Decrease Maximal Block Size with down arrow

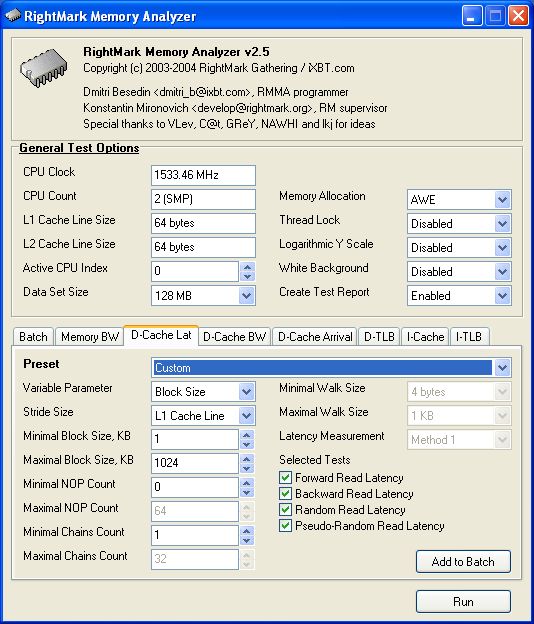pyautogui.click(x=247, y=468)
